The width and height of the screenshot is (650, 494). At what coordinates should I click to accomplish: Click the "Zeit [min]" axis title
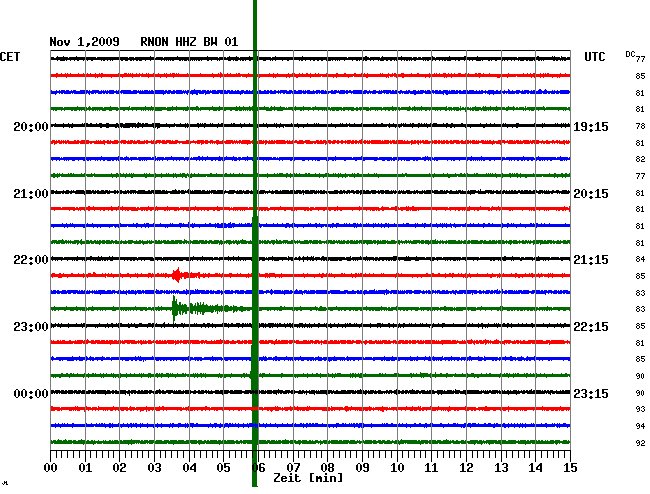pos(308,478)
